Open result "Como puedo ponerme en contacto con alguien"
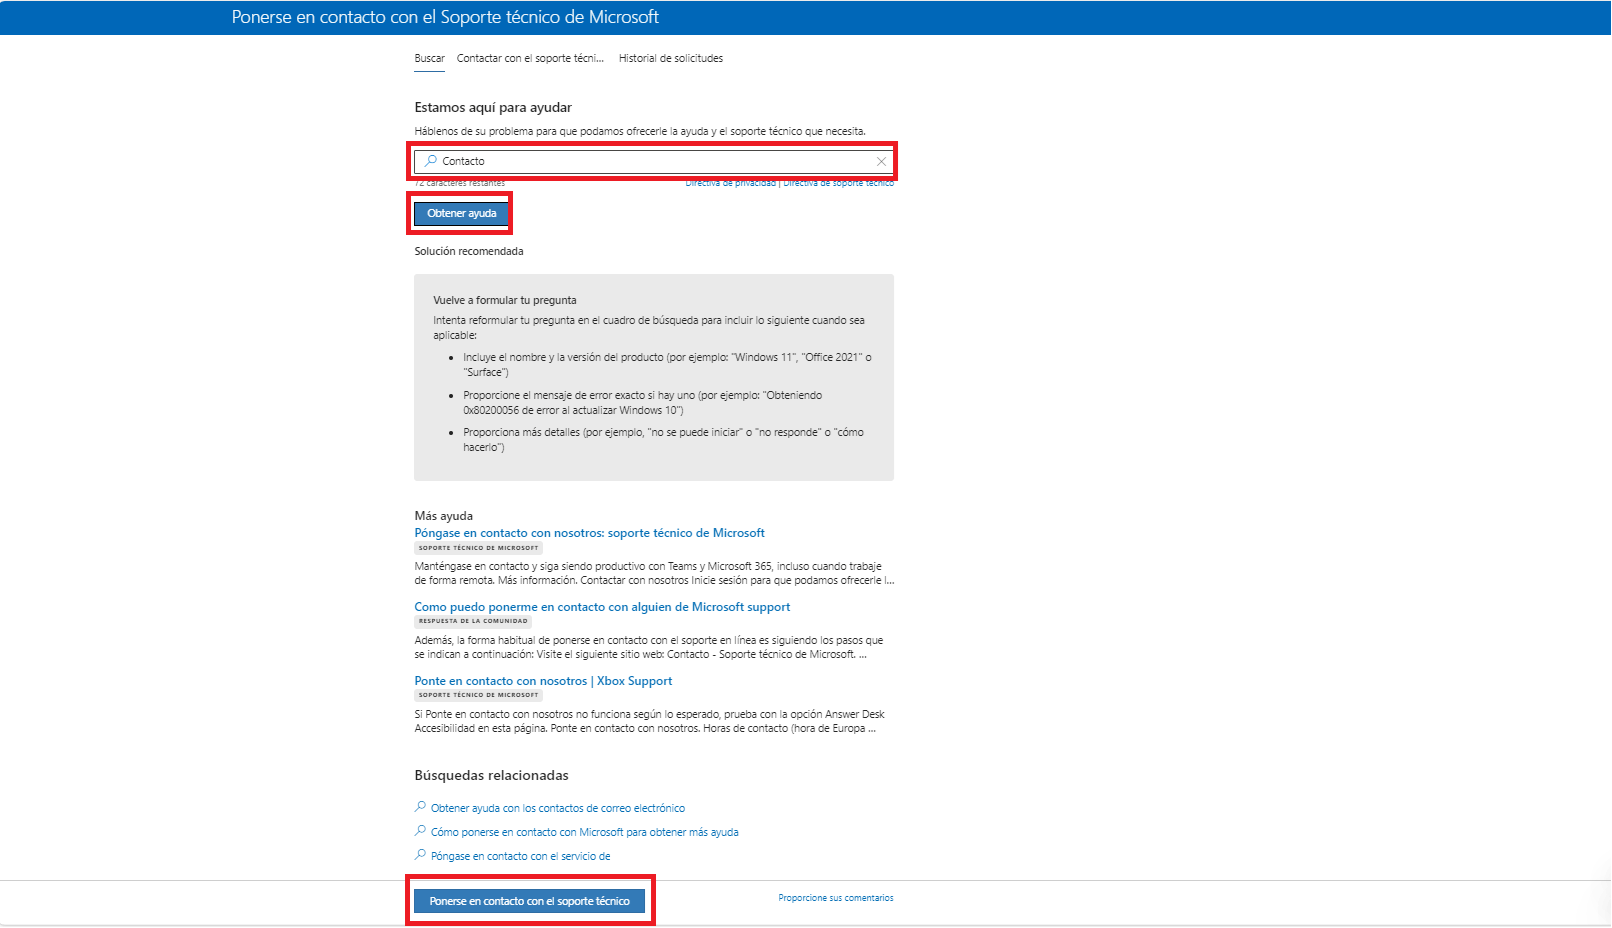1612x928 pixels. tap(602, 607)
